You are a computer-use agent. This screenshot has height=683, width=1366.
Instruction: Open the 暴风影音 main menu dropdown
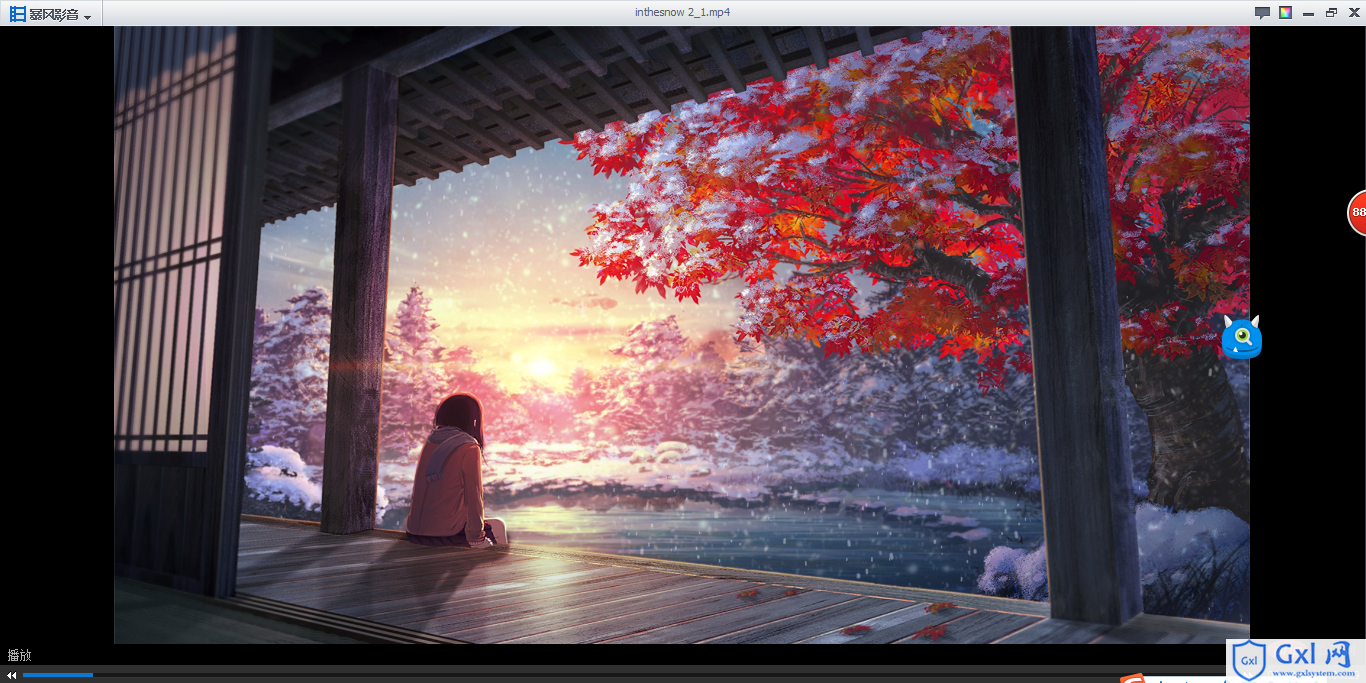pos(51,14)
